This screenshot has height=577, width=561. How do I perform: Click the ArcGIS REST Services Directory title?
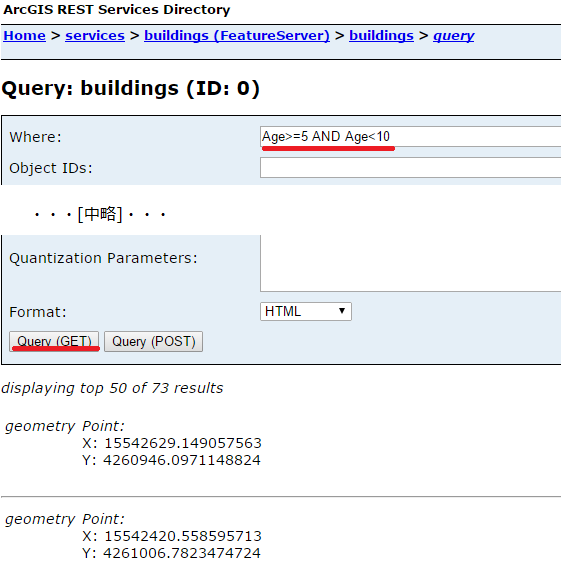pos(117,10)
